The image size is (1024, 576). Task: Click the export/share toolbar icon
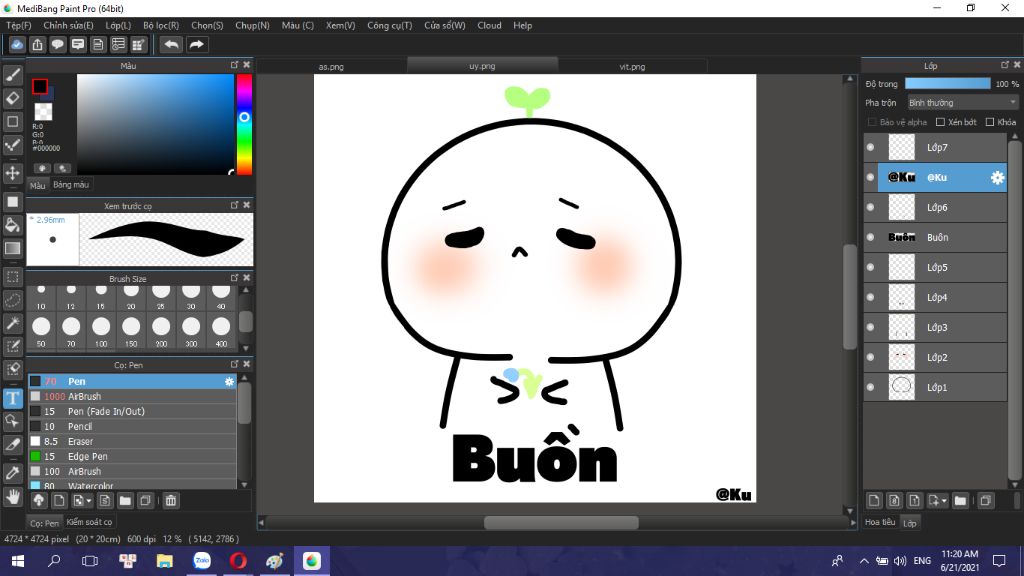click(37, 44)
